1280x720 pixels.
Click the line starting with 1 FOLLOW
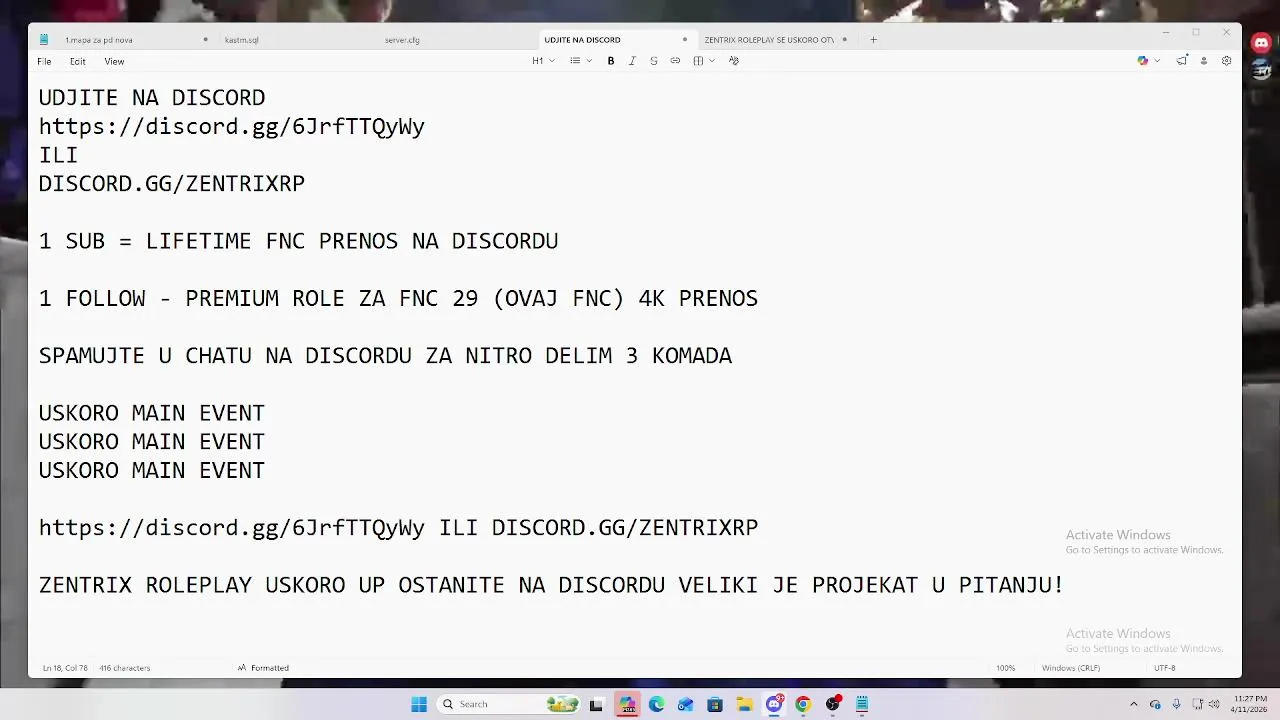point(398,299)
